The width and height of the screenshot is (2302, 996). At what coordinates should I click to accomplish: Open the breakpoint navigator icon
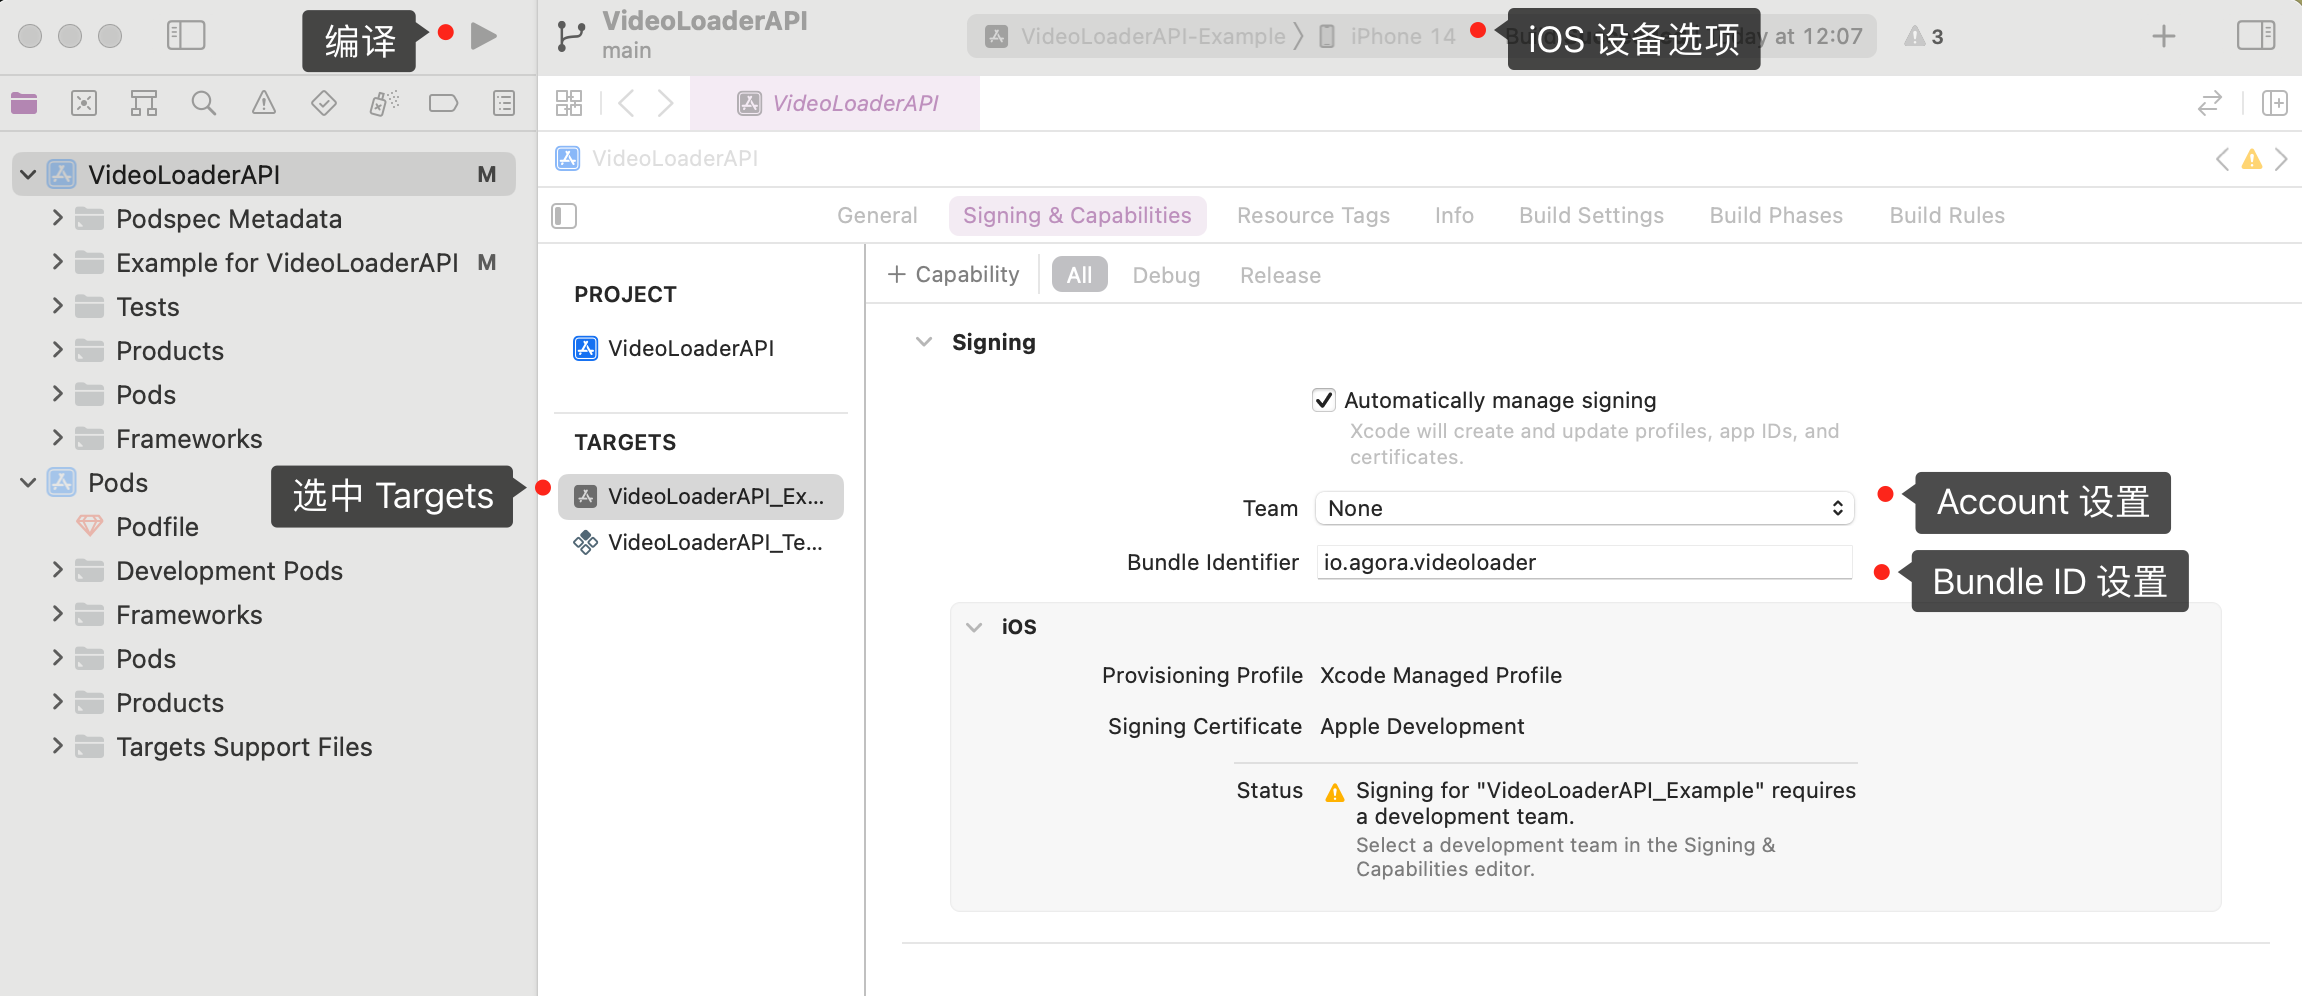[x=443, y=103]
